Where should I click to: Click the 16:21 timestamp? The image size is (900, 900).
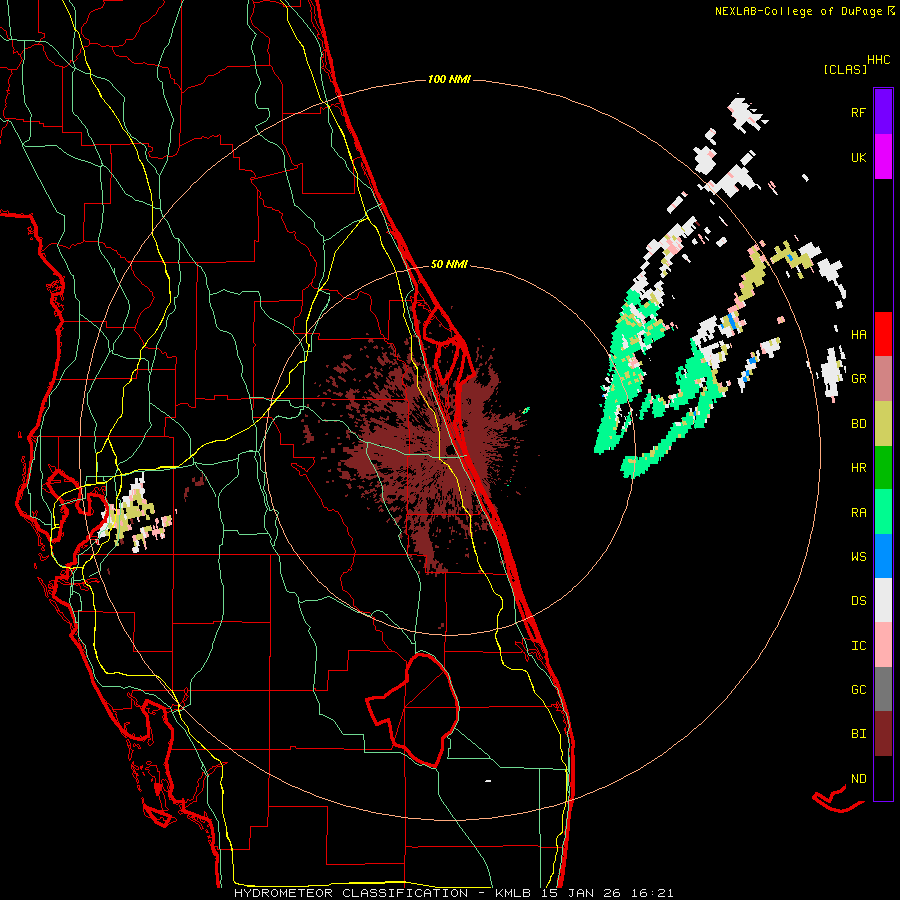tap(653, 893)
